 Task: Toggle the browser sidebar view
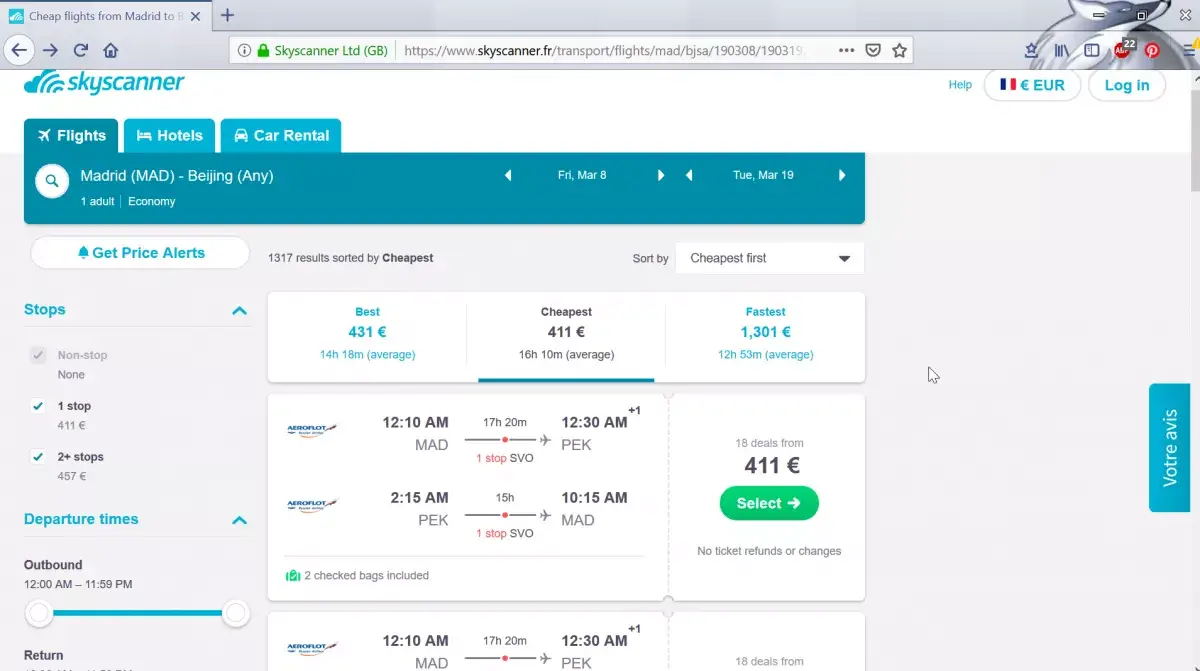[1092, 50]
